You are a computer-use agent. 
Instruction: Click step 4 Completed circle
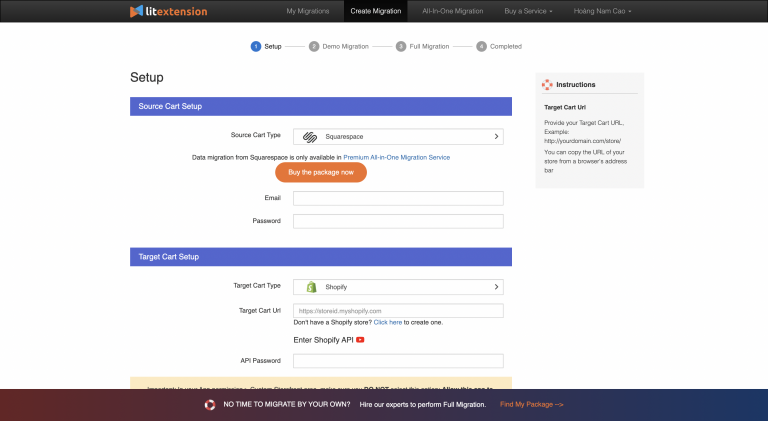pos(481,46)
